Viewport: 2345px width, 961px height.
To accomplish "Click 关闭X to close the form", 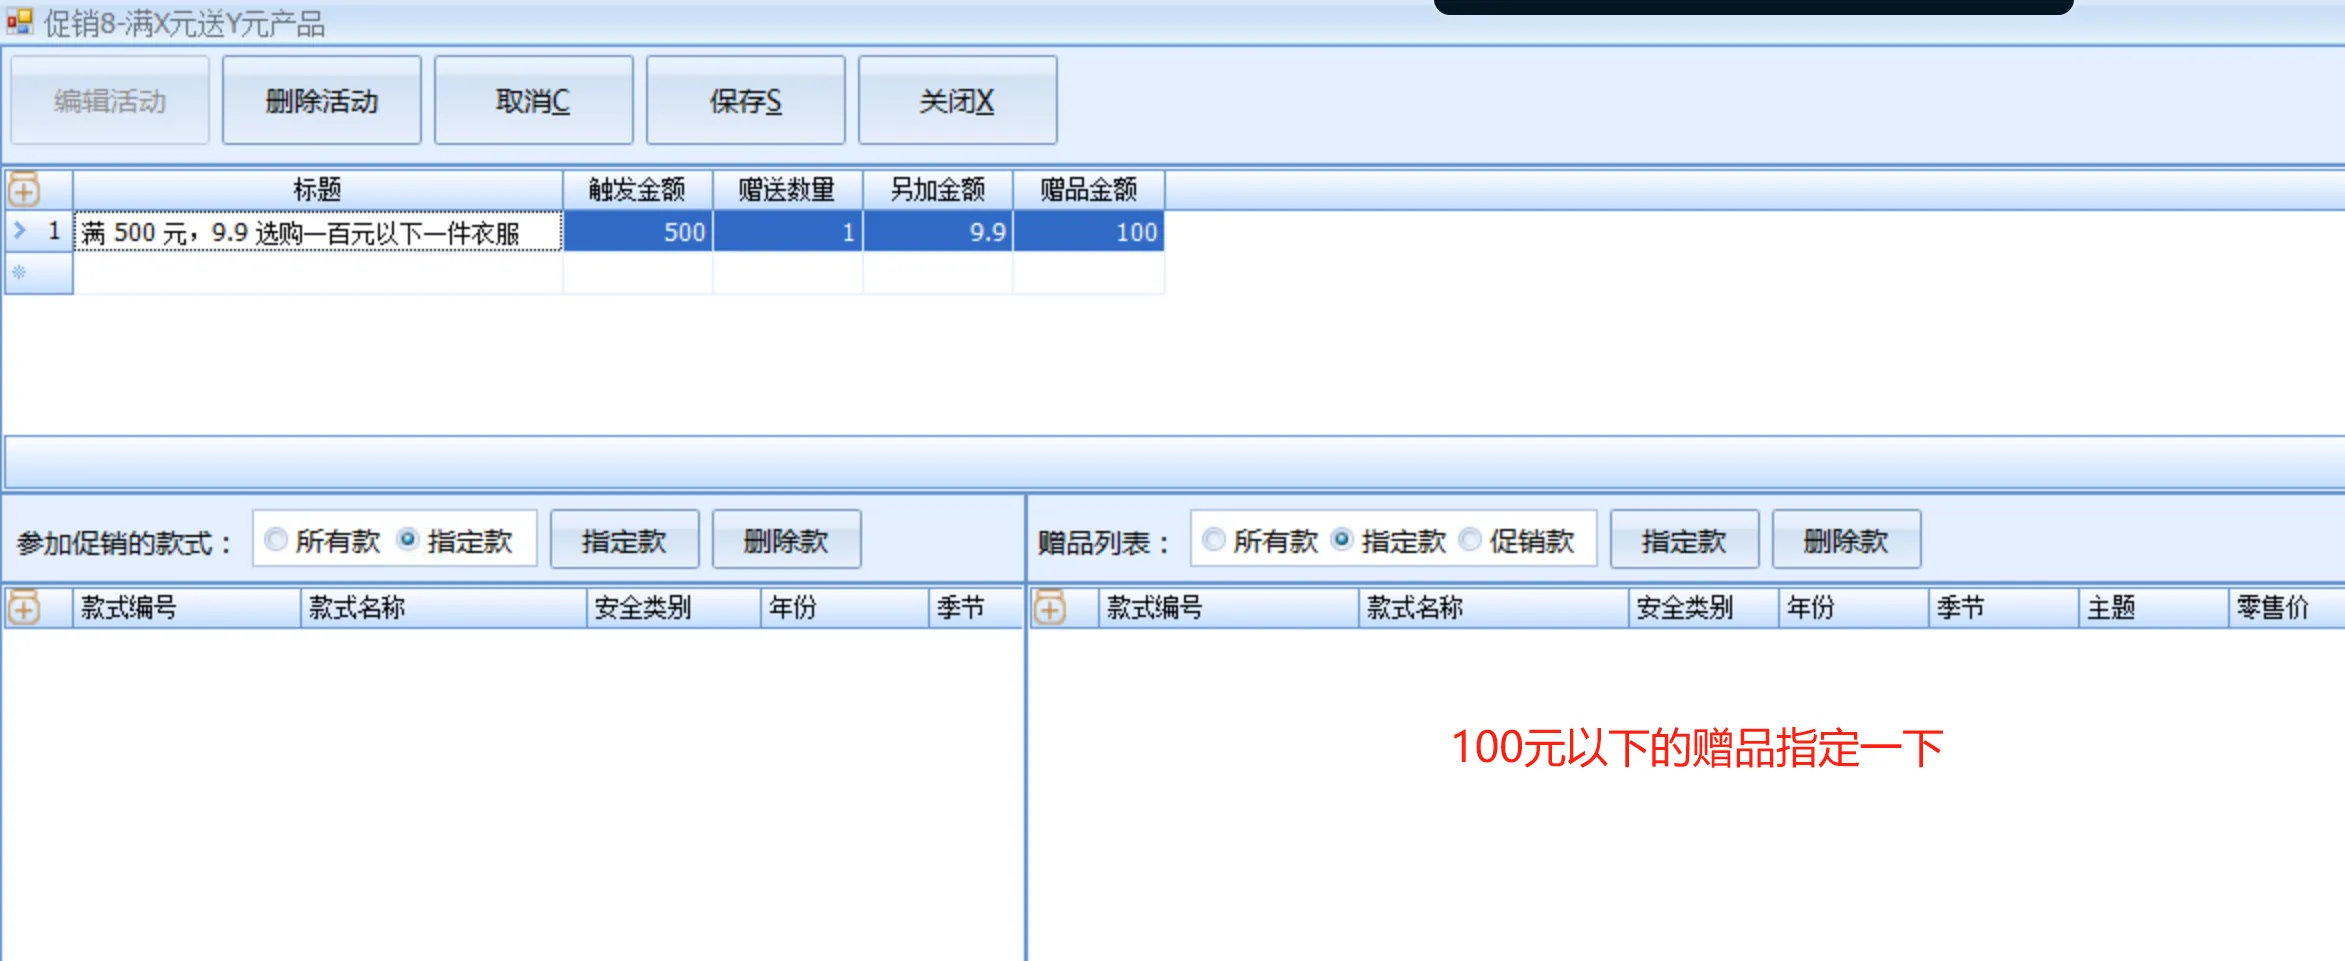I will pos(957,101).
